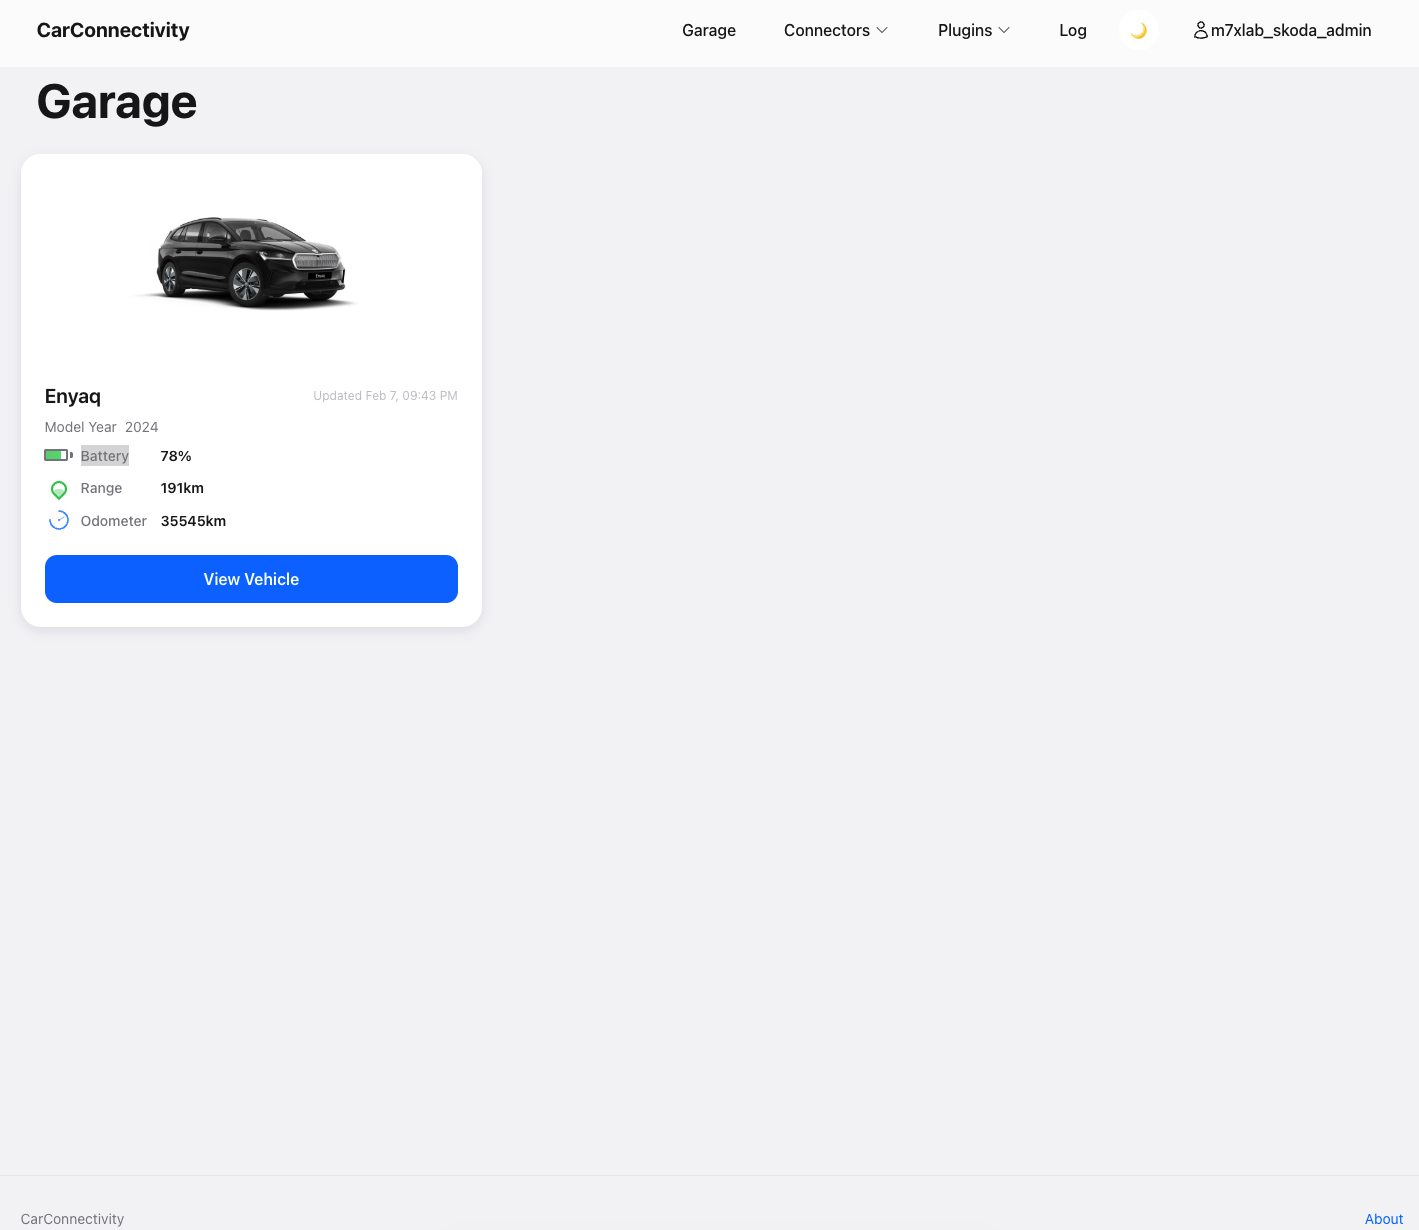The image size is (1419, 1230).
Task: Click the Enyaq vehicle name
Action: (73, 396)
